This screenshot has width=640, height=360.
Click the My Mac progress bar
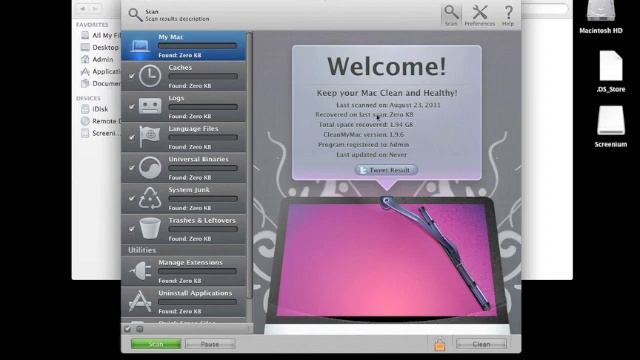(x=198, y=46)
